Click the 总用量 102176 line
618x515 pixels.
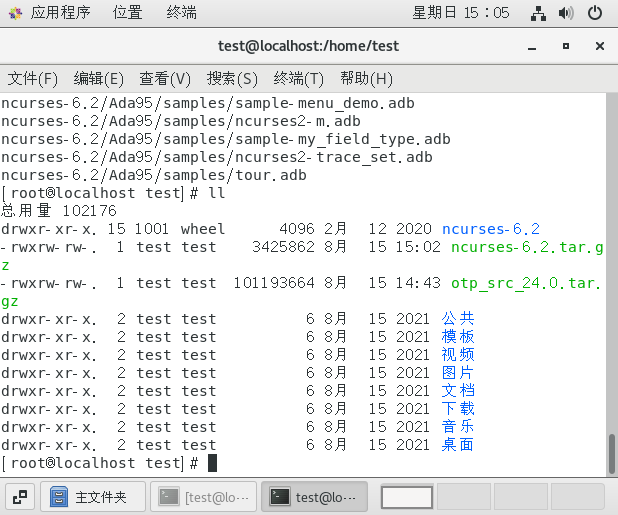coord(59,211)
